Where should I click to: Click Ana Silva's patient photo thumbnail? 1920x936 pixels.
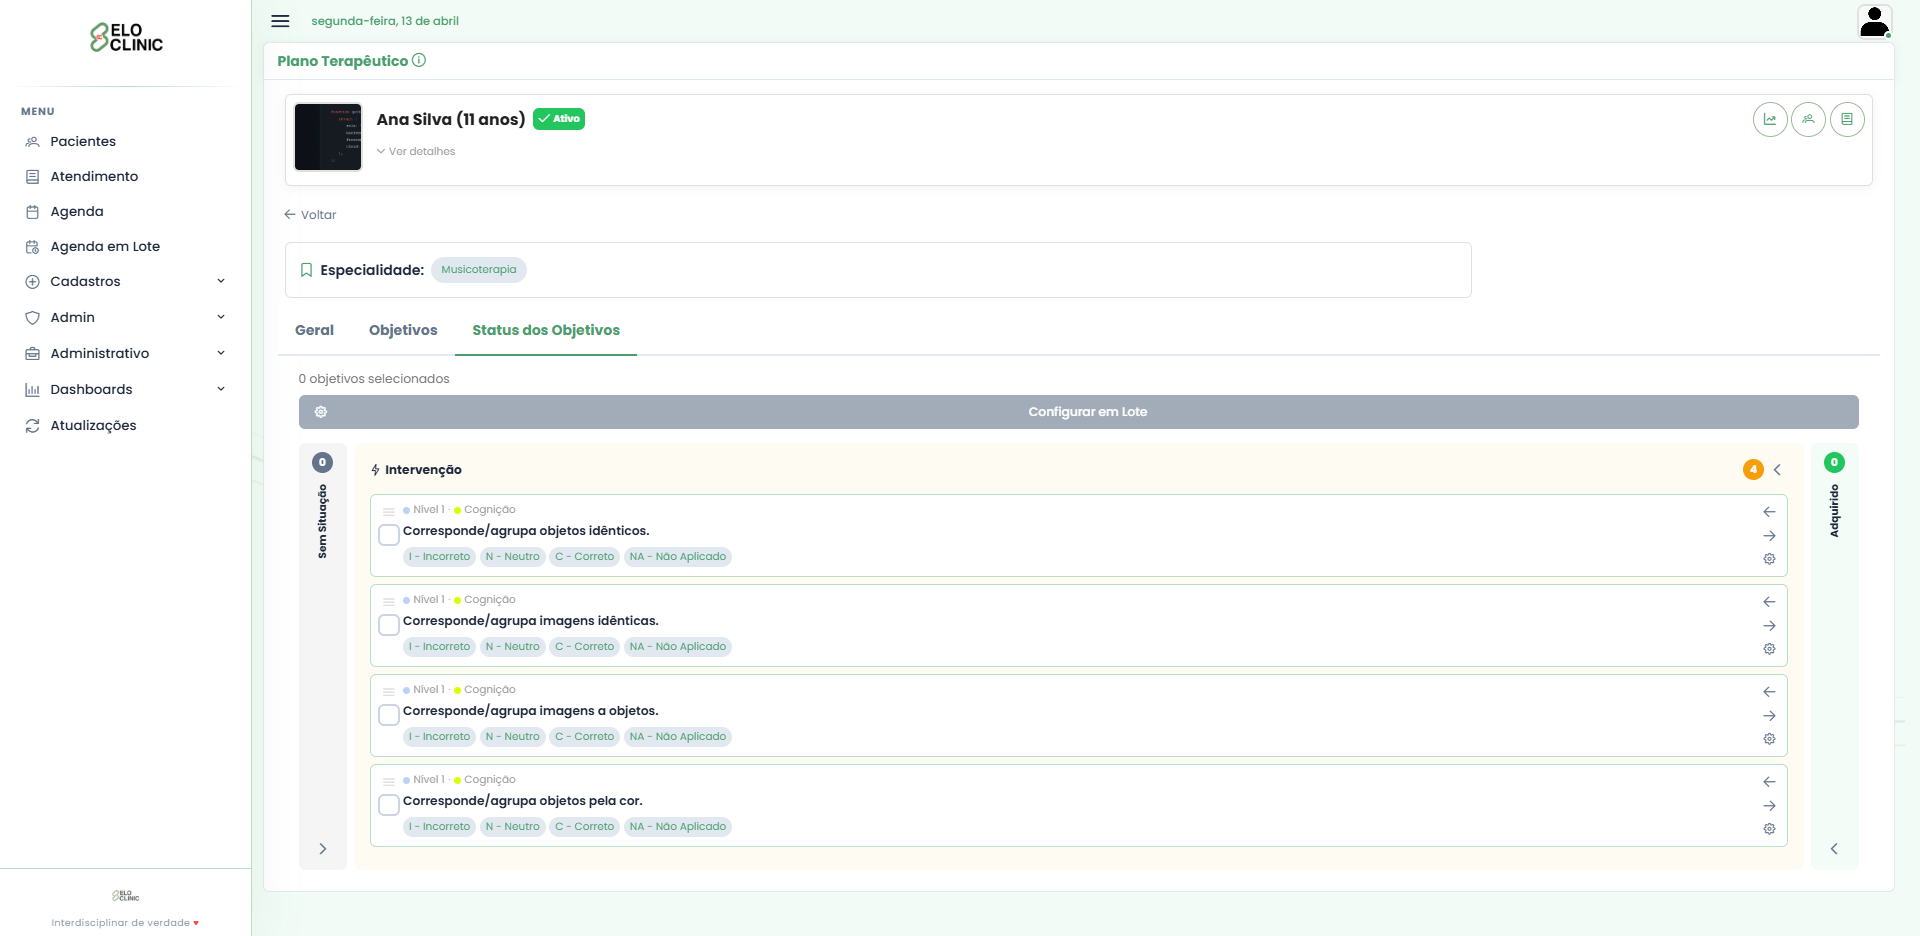point(328,137)
